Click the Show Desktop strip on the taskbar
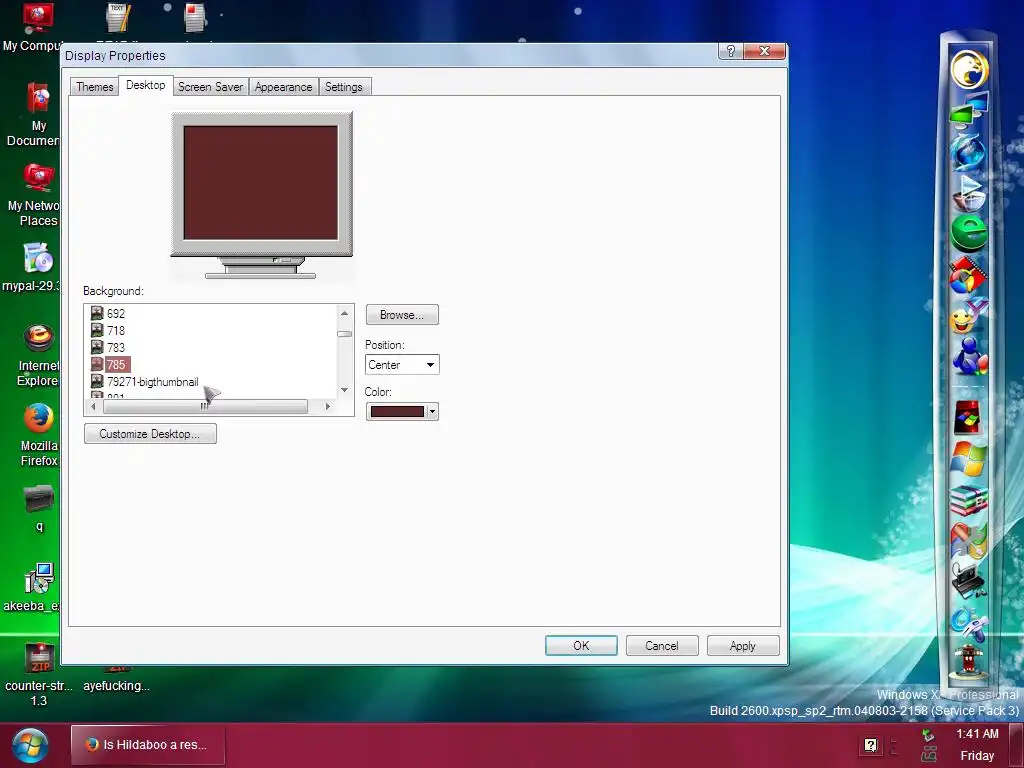1024x768 pixels. coord(1016,745)
